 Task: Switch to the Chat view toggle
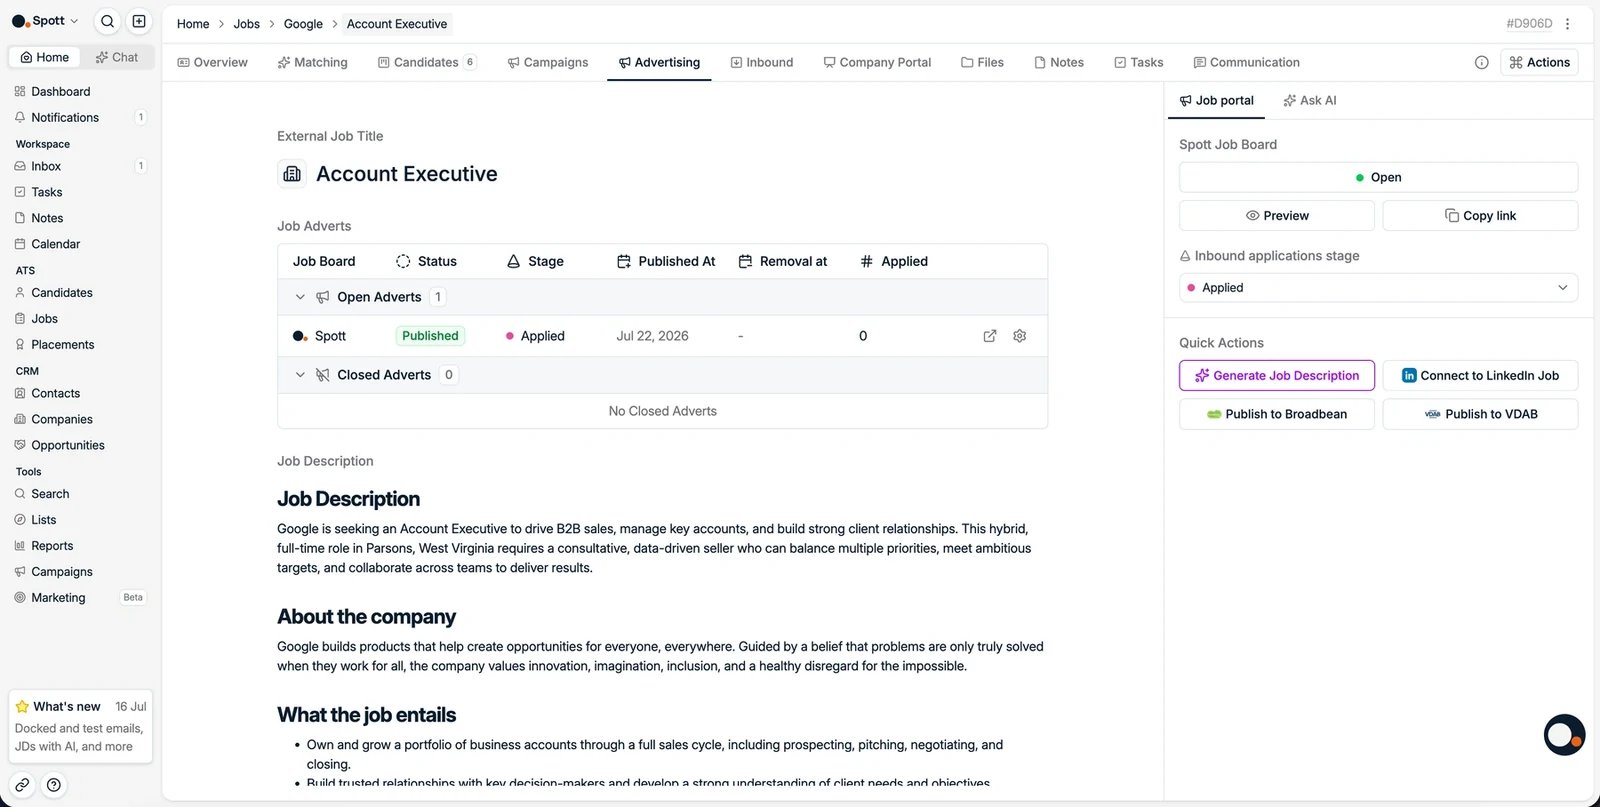[117, 57]
